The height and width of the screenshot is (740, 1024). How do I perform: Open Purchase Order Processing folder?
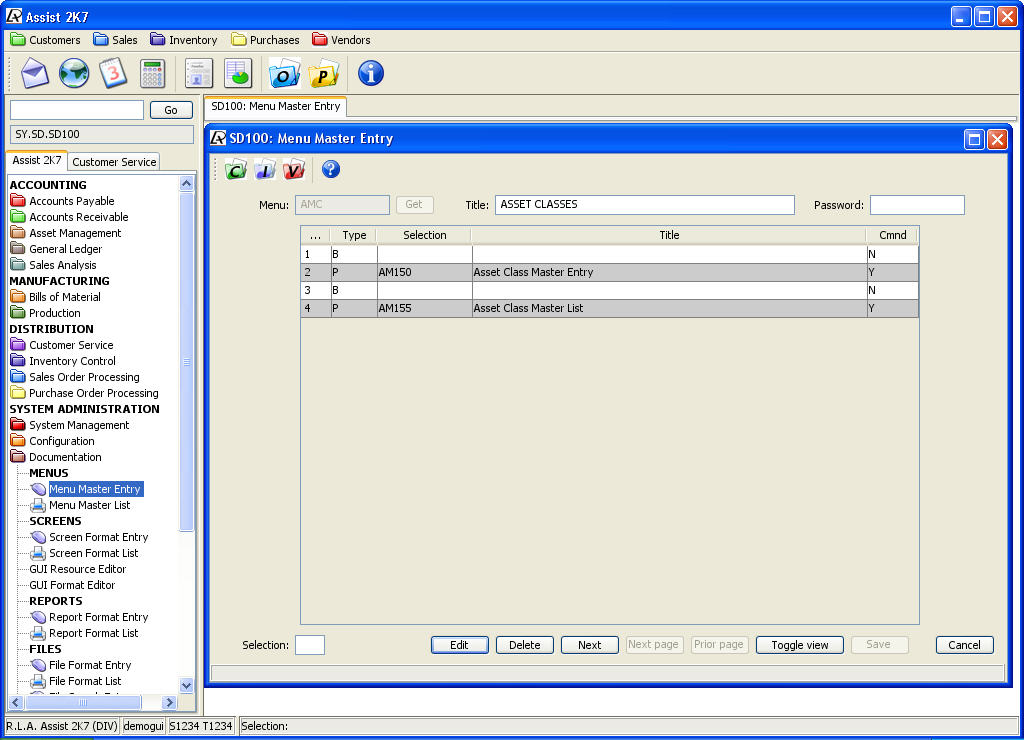point(93,393)
